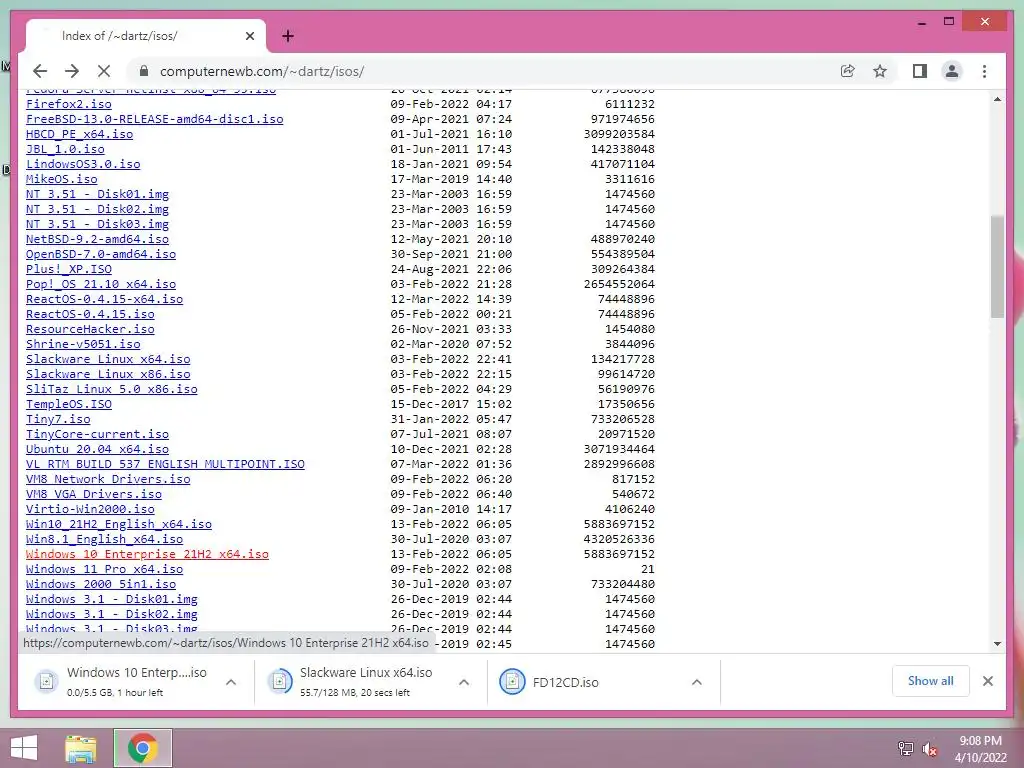Download LindowsOS3.0.iso

pos(83,164)
